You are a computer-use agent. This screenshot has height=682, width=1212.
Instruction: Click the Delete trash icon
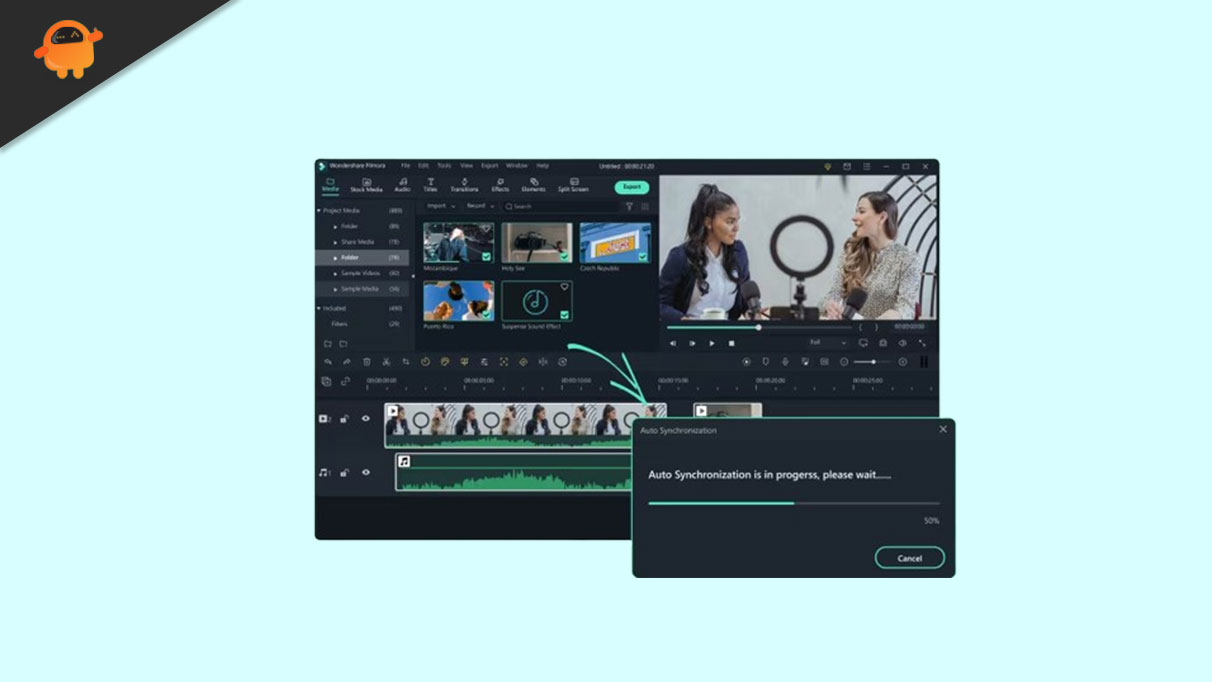[367, 362]
